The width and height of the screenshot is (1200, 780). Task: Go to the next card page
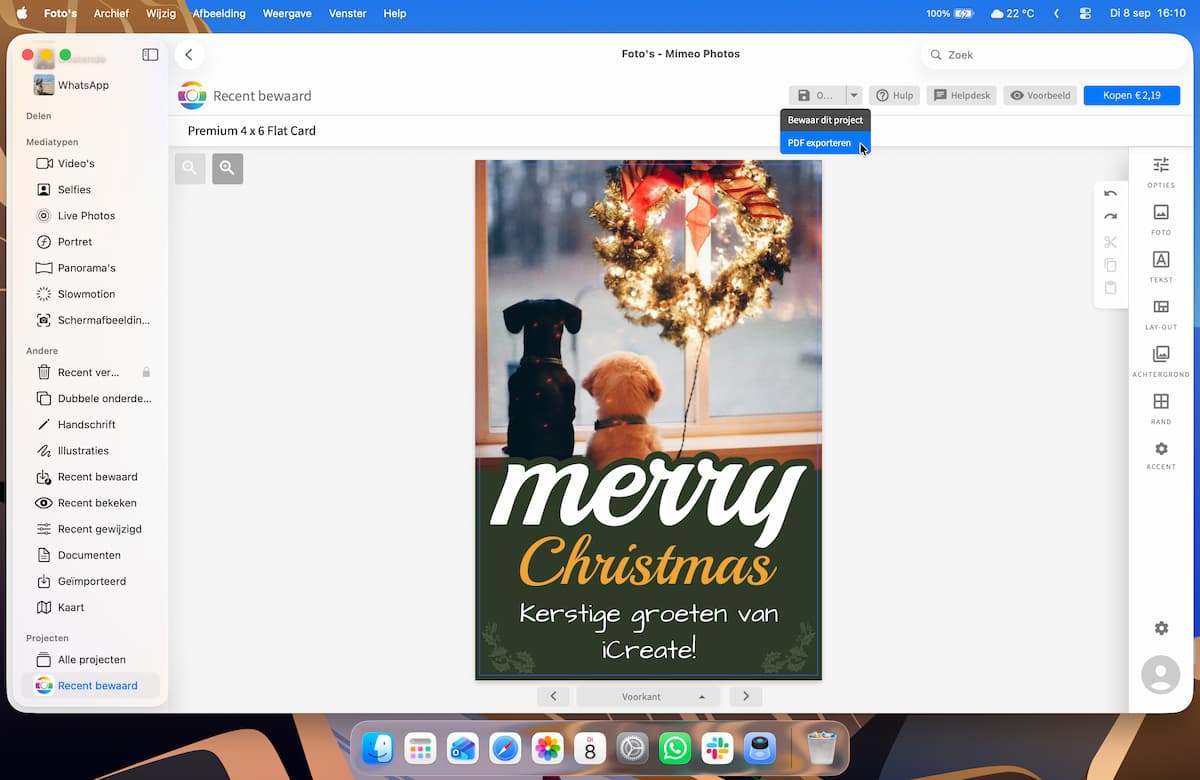click(x=746, y=697)
